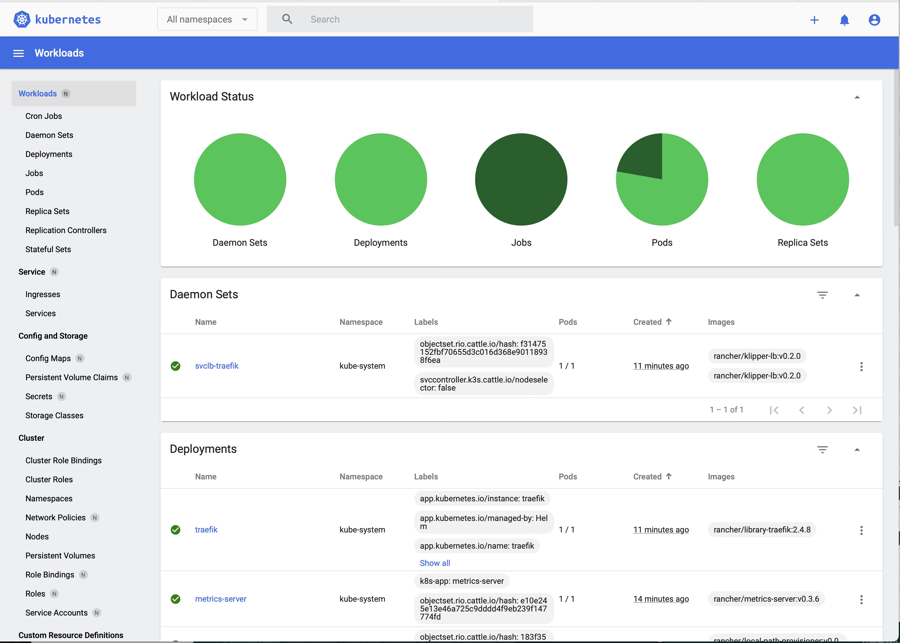The image size is (900, 643).
Task: Open Deployments in sidebar
Action: click(49, 154)
